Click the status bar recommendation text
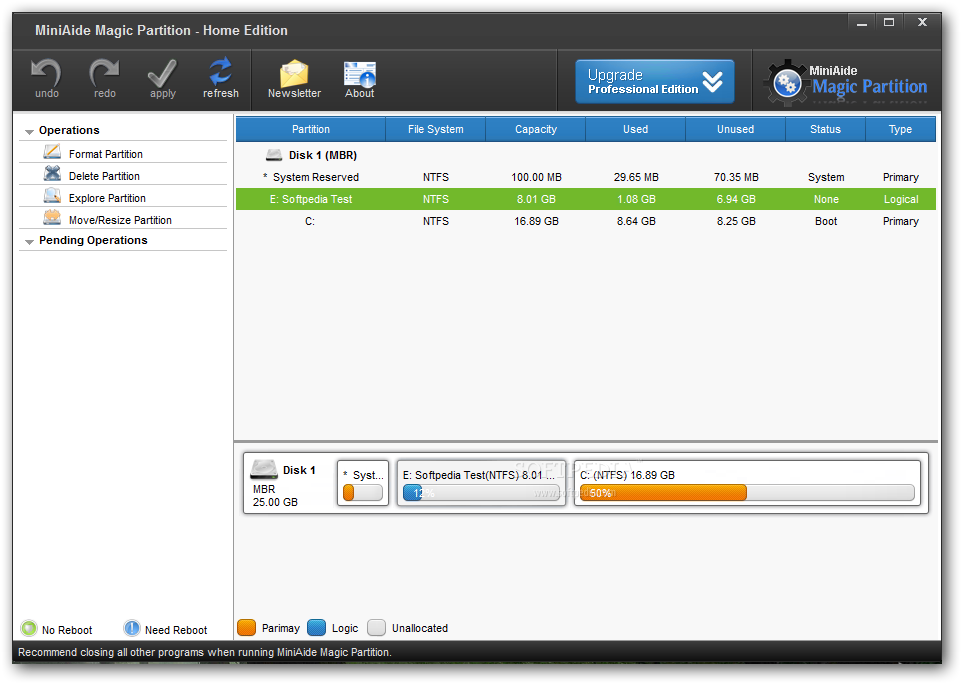Viewport: 962px width, 684px height. 204,652
